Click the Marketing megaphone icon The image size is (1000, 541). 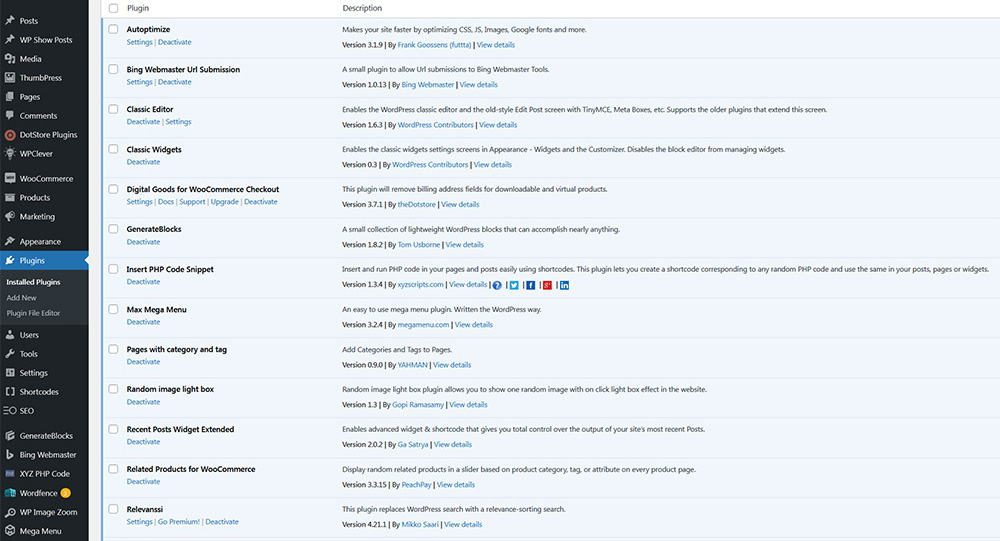pos(10,216)
